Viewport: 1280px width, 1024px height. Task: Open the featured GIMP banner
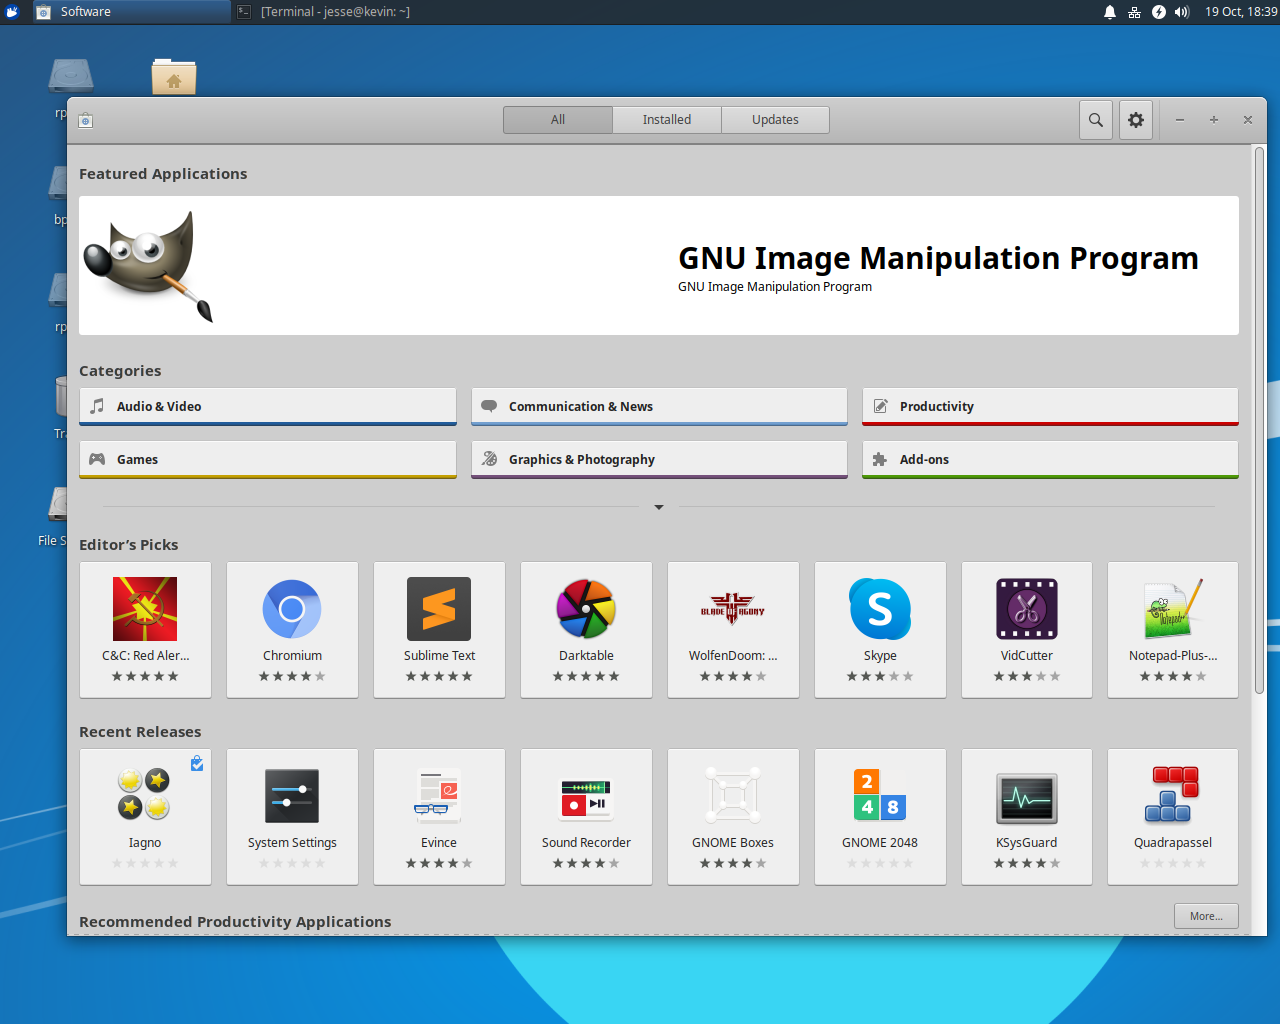point(659,265)
